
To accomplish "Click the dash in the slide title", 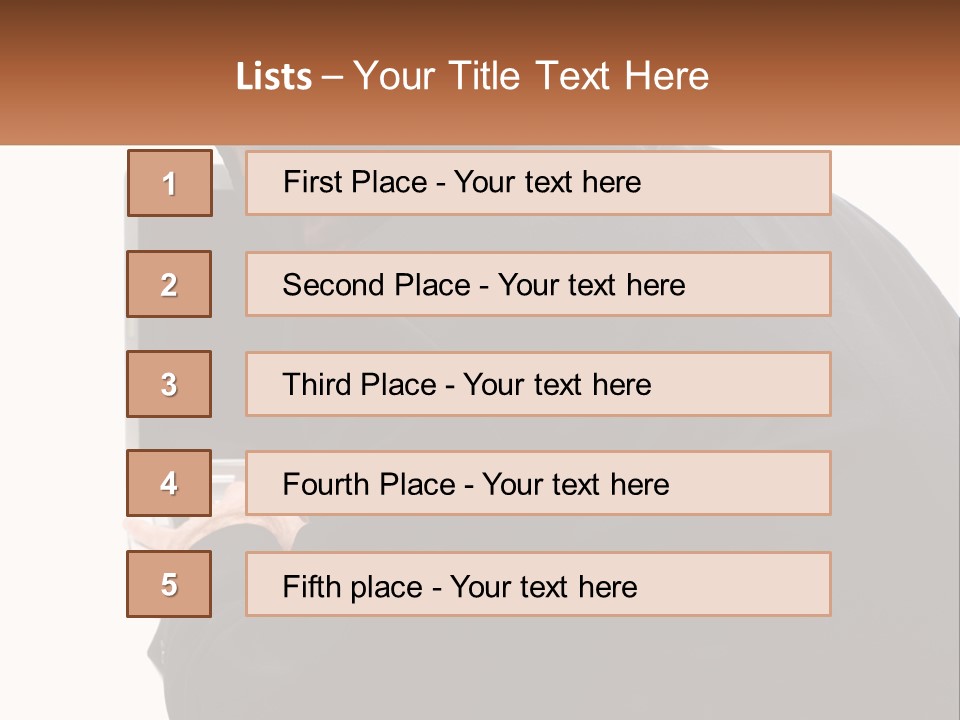I will coord(332,76).
